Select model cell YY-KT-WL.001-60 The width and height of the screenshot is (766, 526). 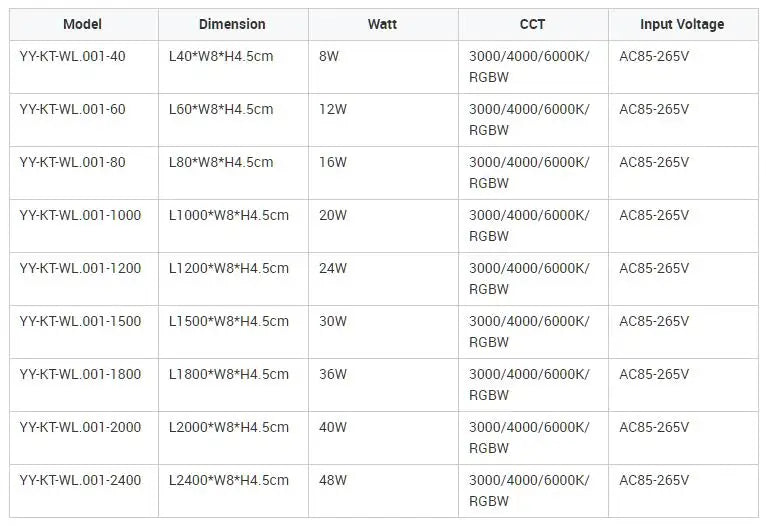coord(84,120)
